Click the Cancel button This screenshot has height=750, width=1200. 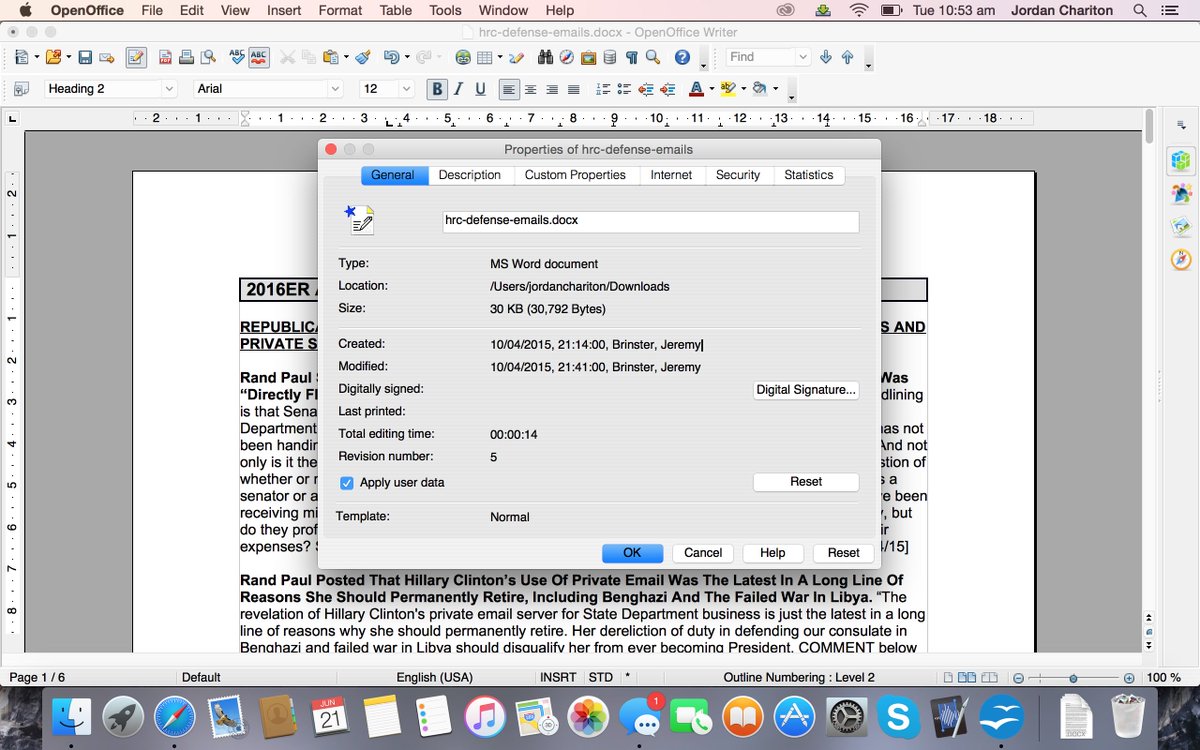[x=703, y=553]
